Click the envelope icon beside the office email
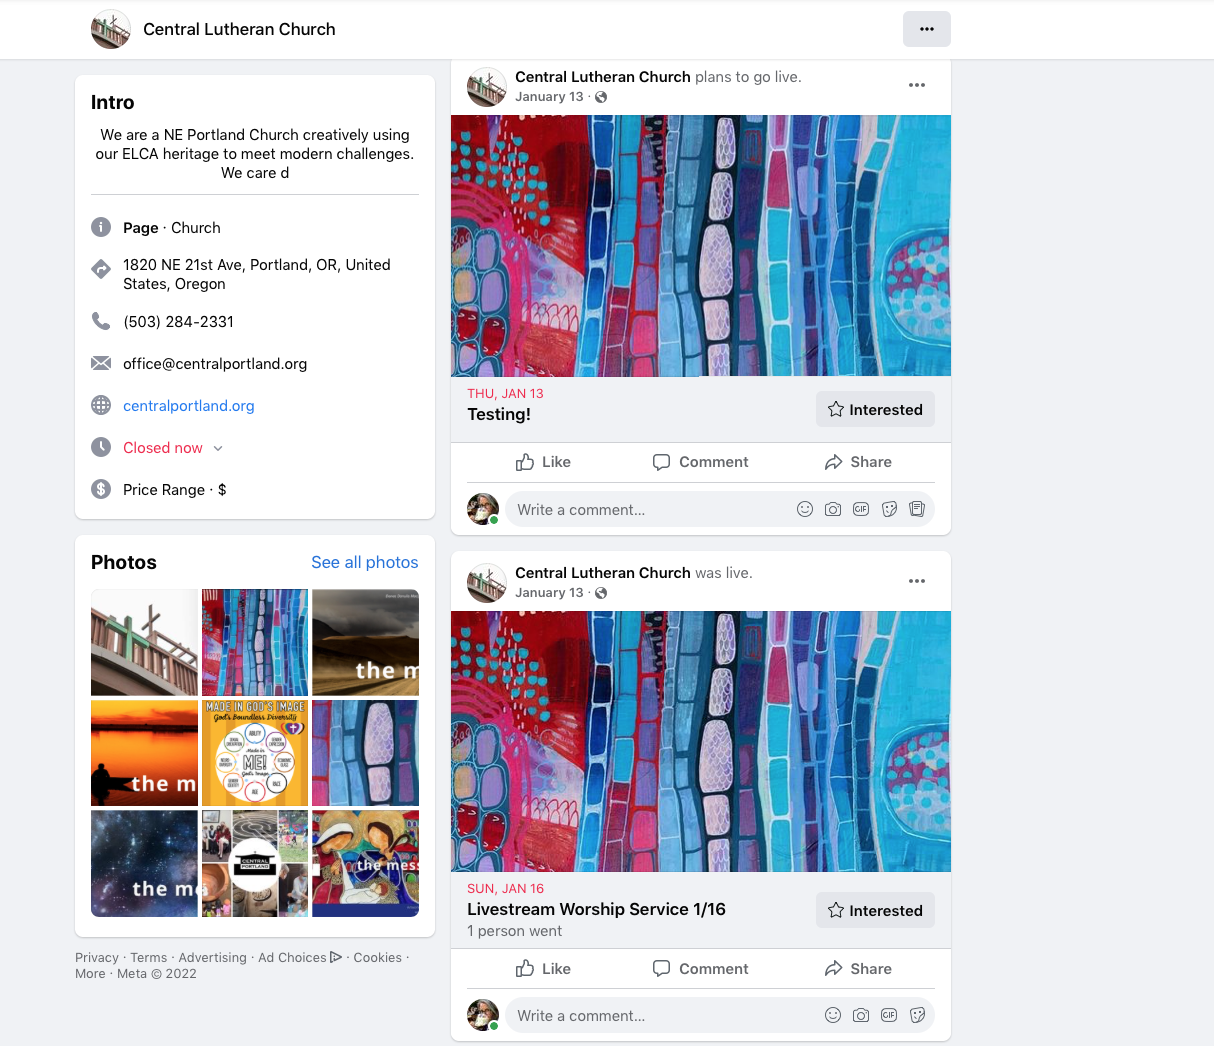This screenshot has width=1214, height=1046. (101, 363)
